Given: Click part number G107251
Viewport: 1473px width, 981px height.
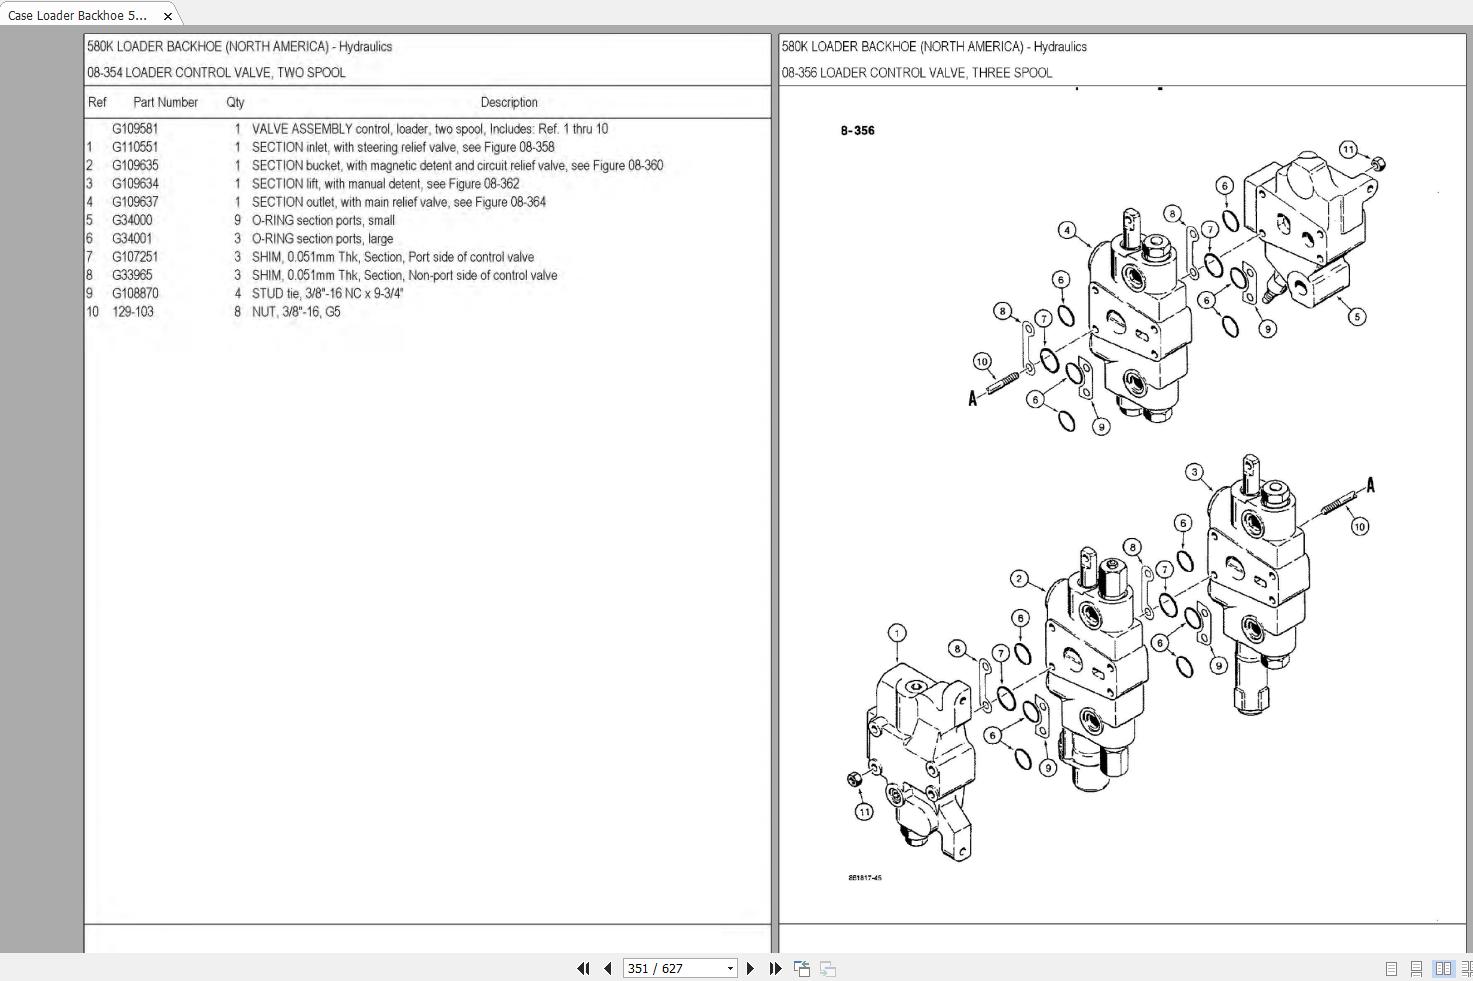Looking at the screenshot, I should 135,257.
